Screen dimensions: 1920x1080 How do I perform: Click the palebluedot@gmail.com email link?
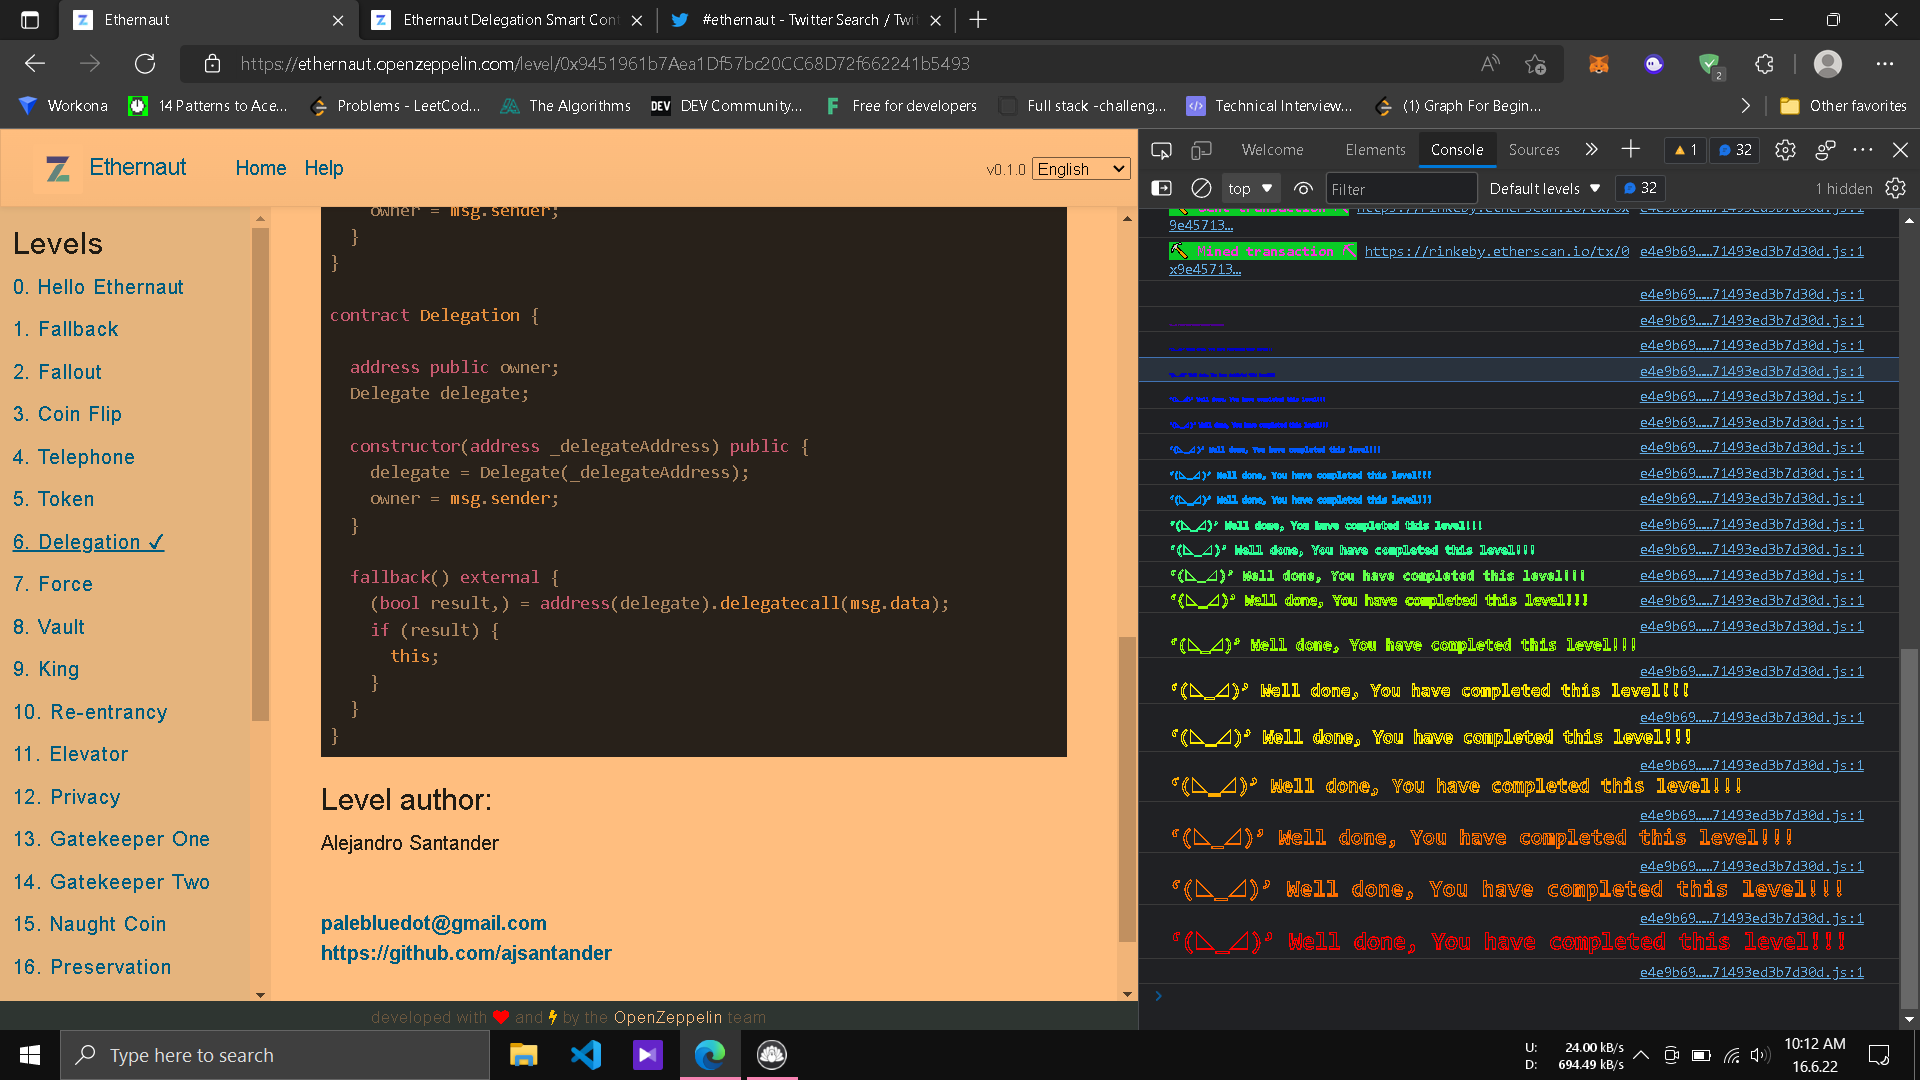[x=433, y=923]
